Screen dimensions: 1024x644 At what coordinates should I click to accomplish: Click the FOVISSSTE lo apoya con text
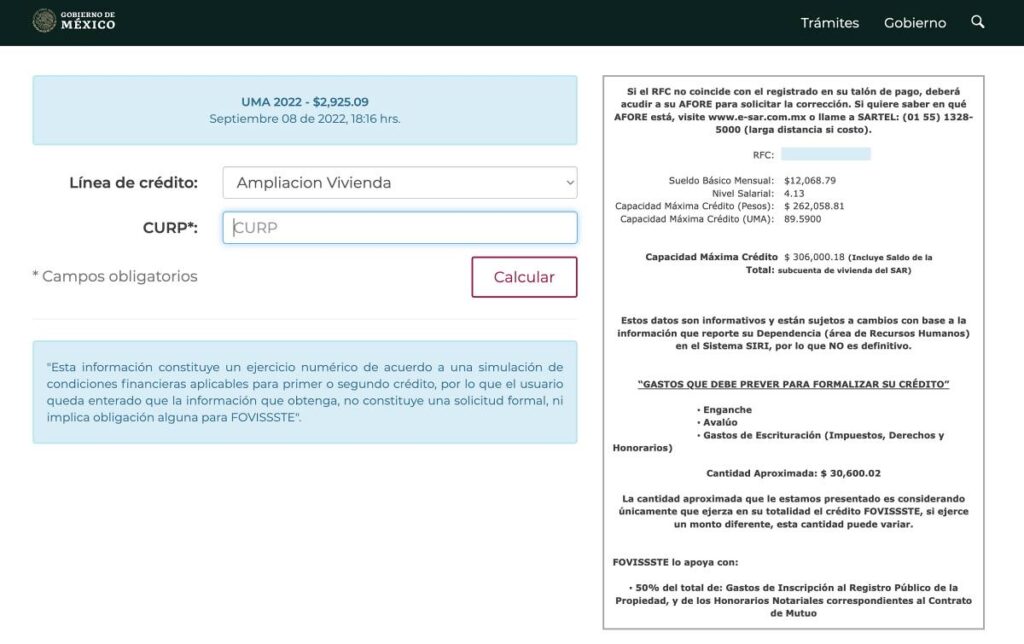[675, 562]
